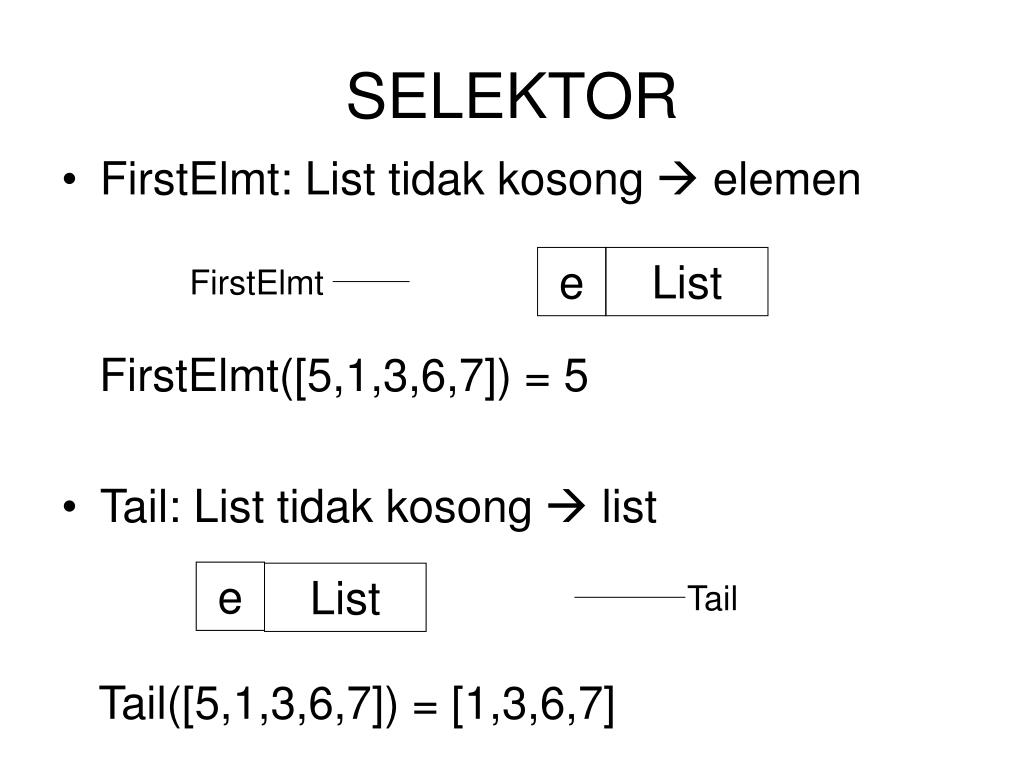The height and width of the screenshot is (768, 1024).
Task: Click the Tail([5,1,3,6,7]) example expression
Action: (x=248, y=703)
